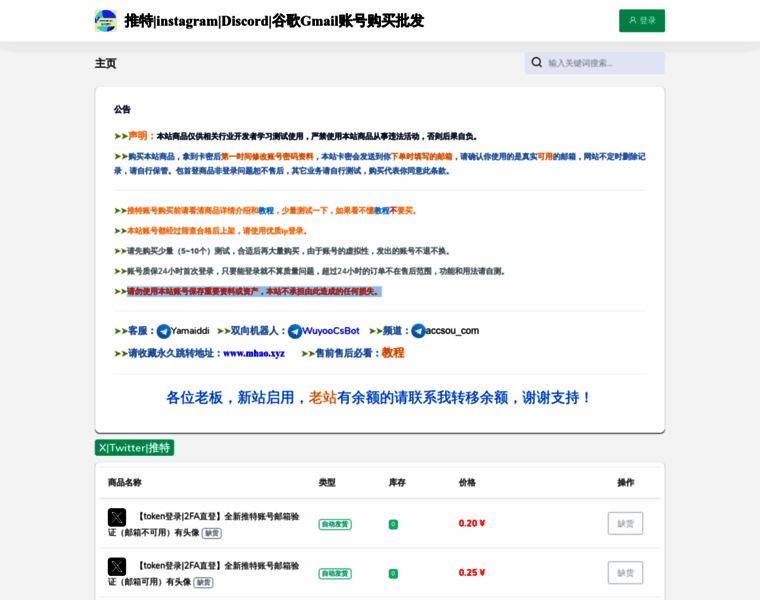The width and height of the screenshot is (760, 600).
Task: Click the 类型 column header
Action: click(327, 483)
